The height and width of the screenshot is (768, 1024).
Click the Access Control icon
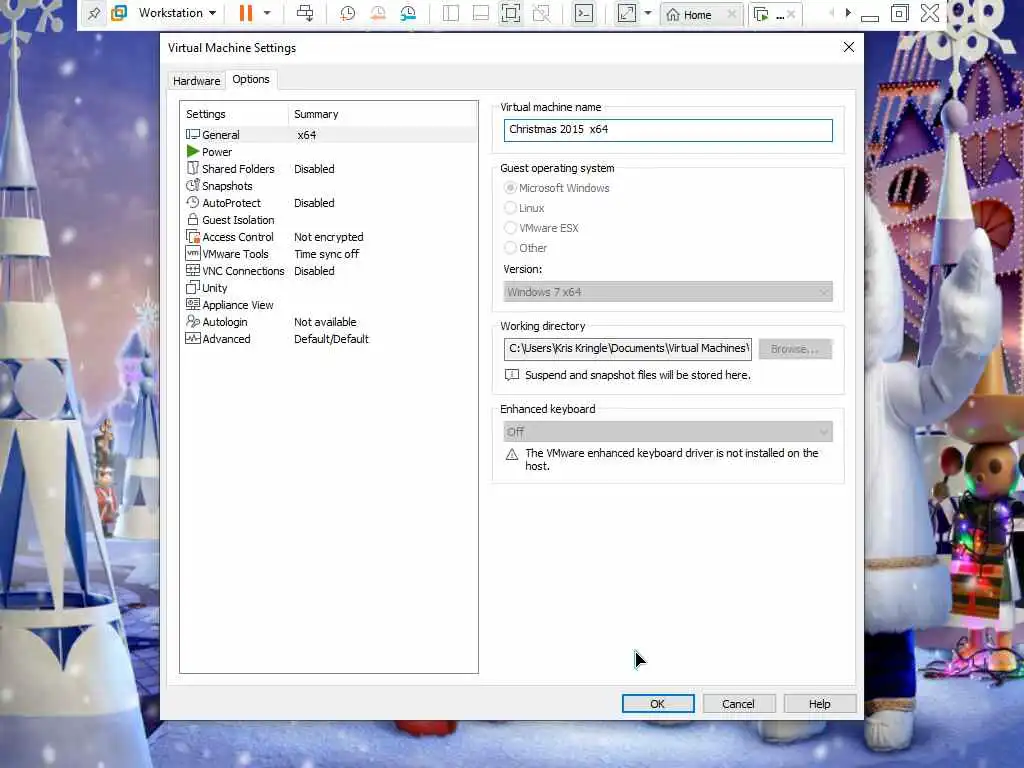[x=193, y=236]
